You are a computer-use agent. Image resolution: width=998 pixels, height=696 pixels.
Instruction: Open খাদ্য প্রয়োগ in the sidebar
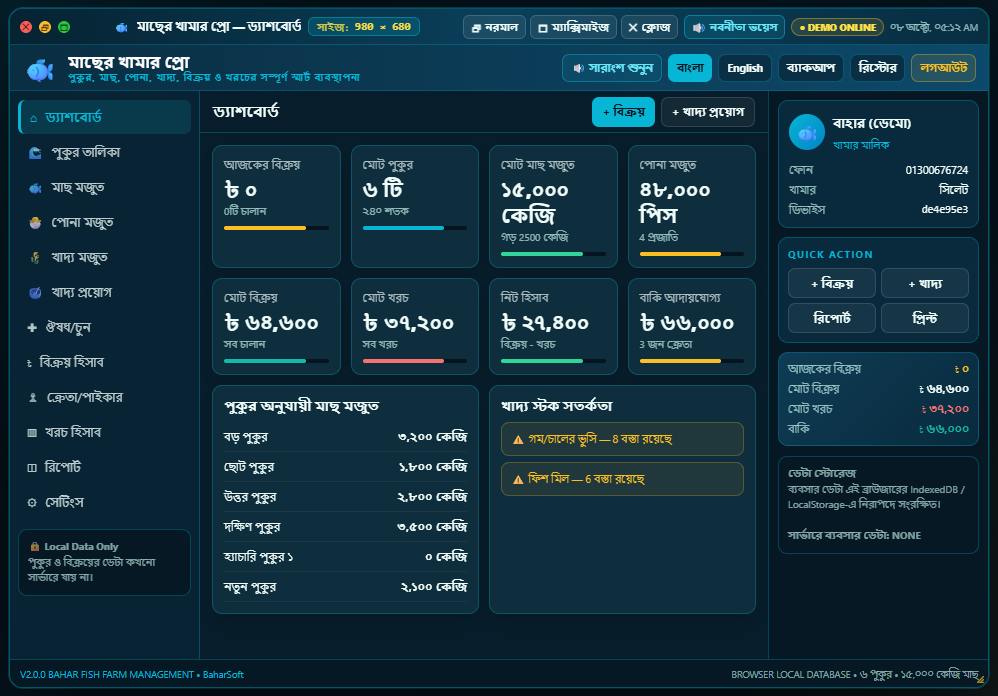tap(104, 292)
